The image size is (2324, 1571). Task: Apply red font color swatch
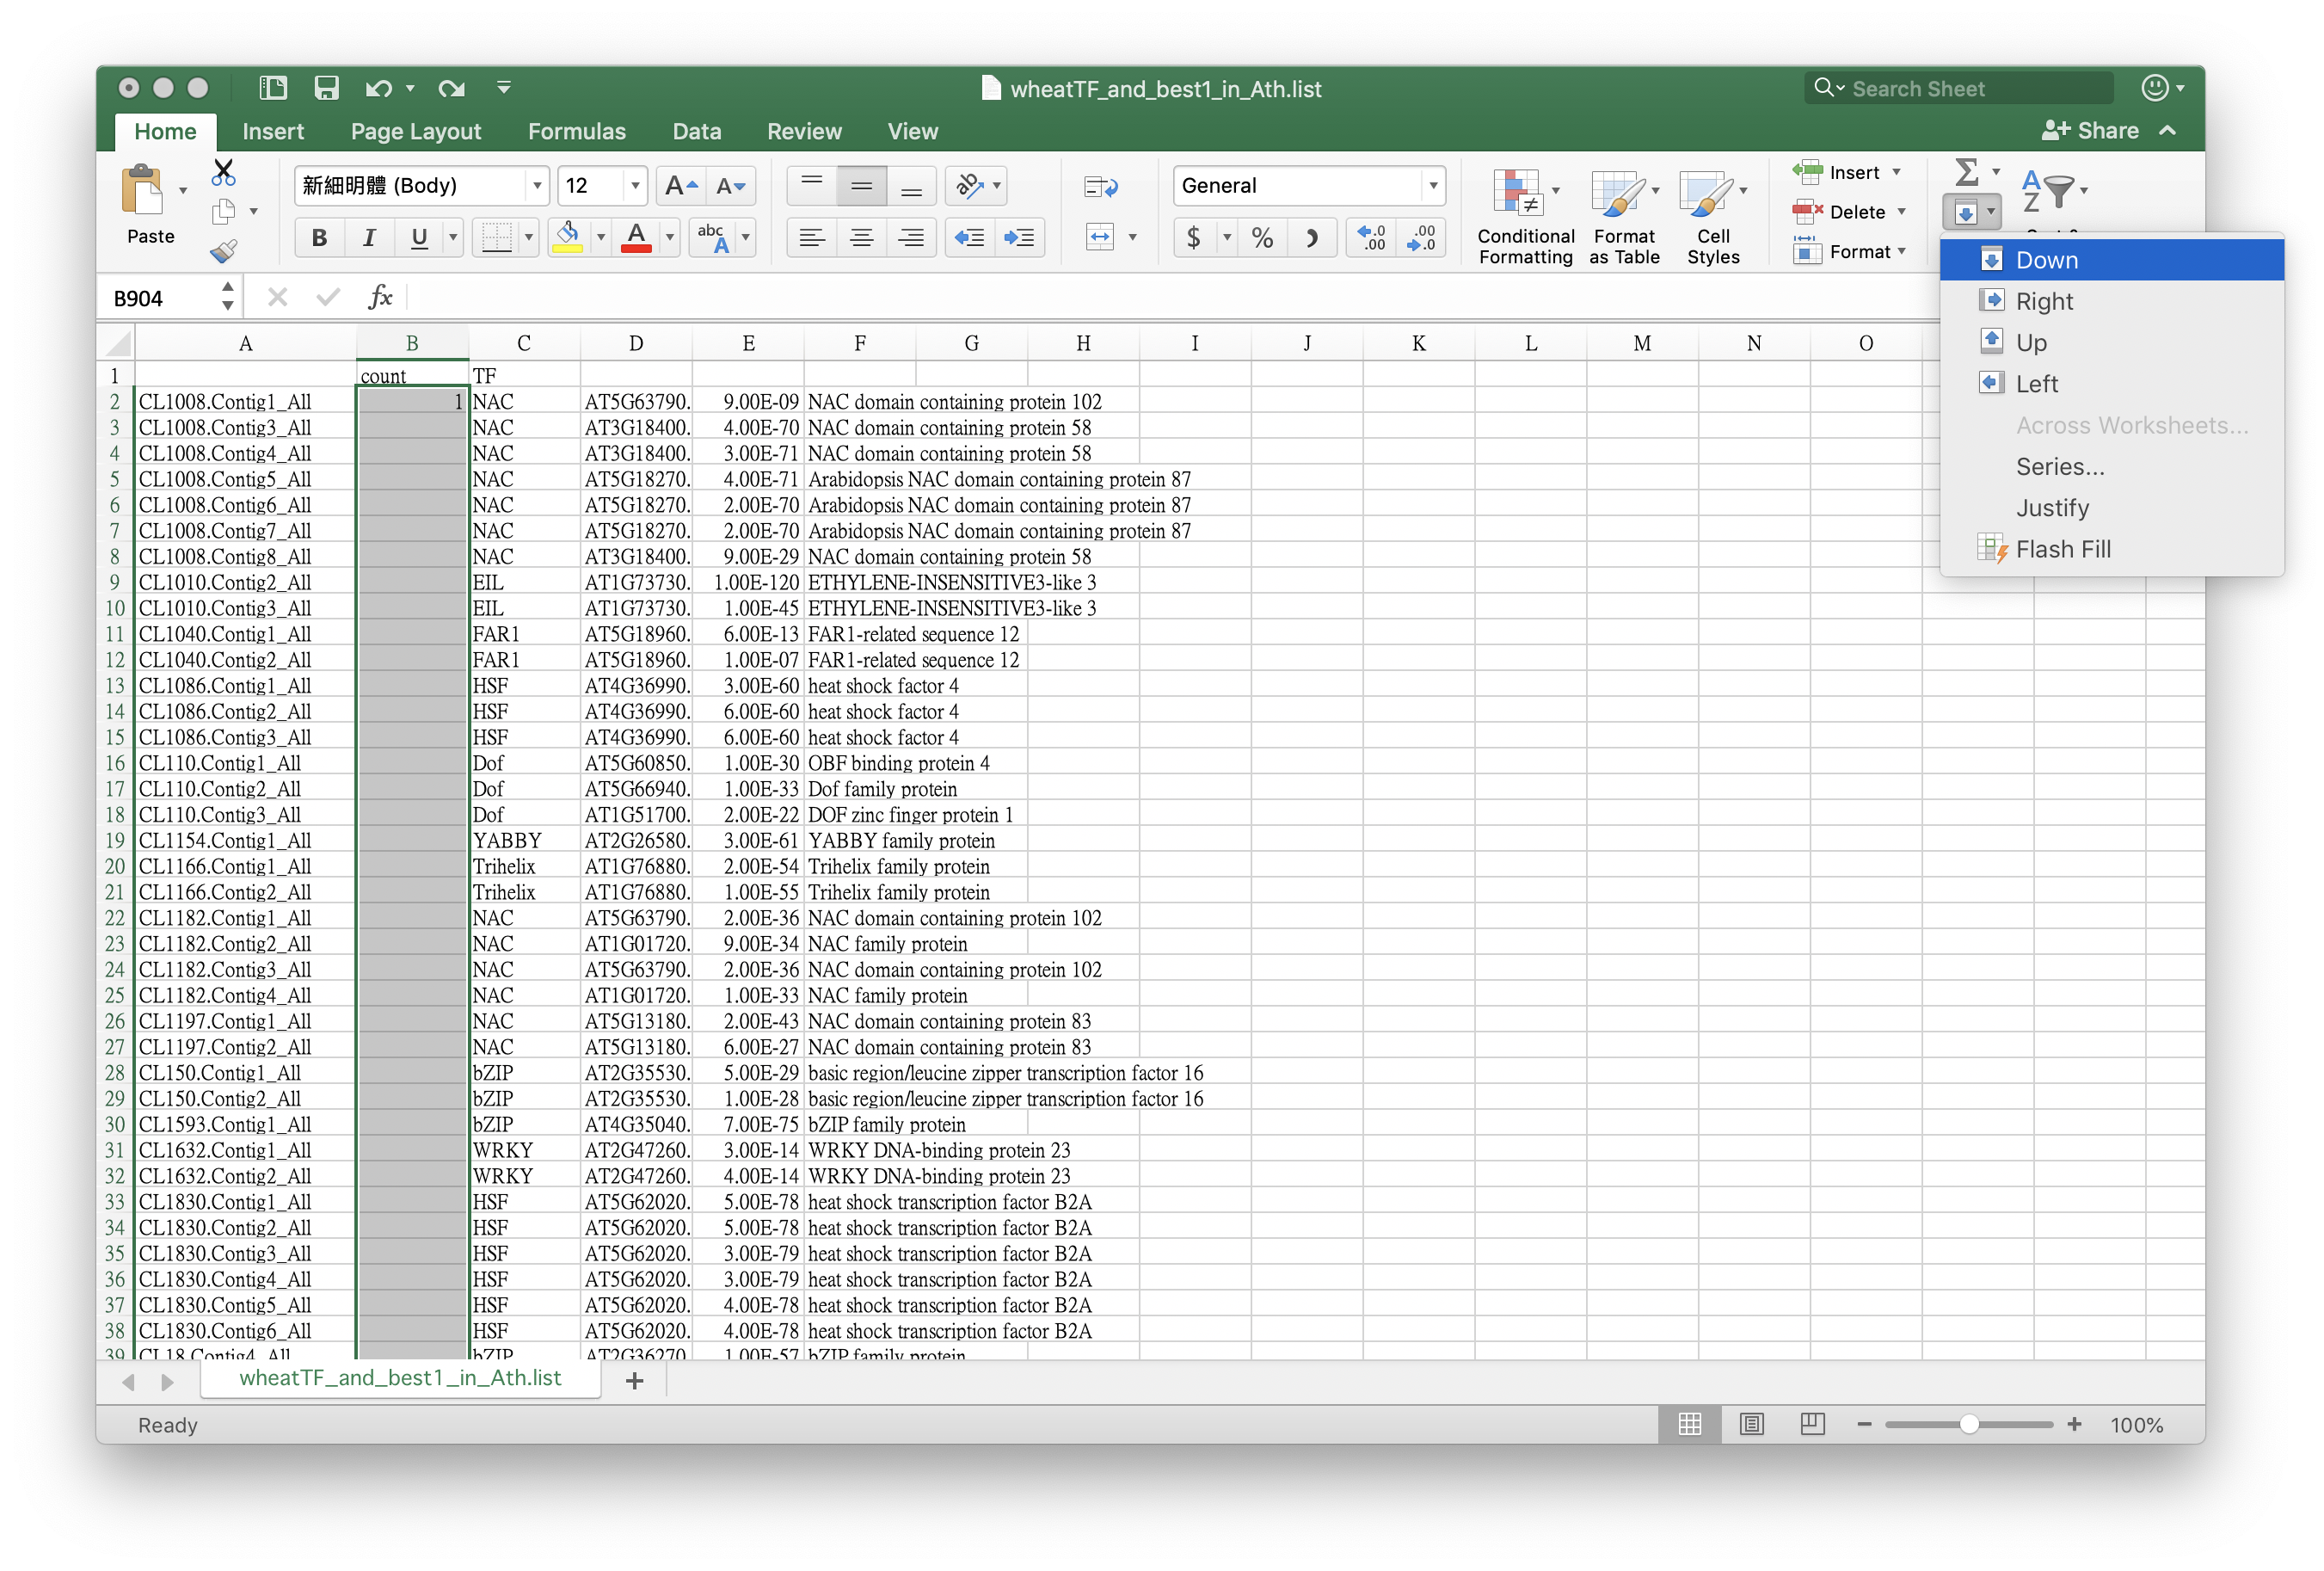point(636,237)
